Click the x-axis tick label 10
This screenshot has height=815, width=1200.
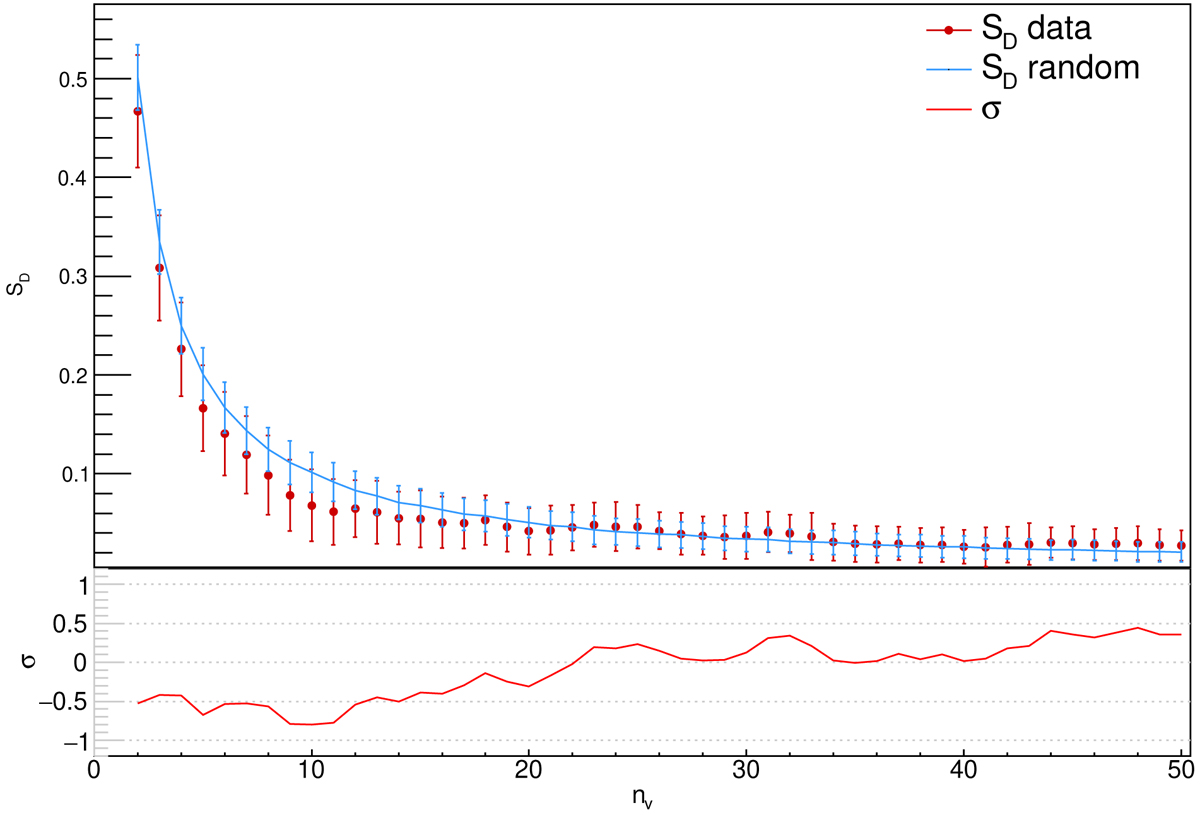[x=311, y=772]
